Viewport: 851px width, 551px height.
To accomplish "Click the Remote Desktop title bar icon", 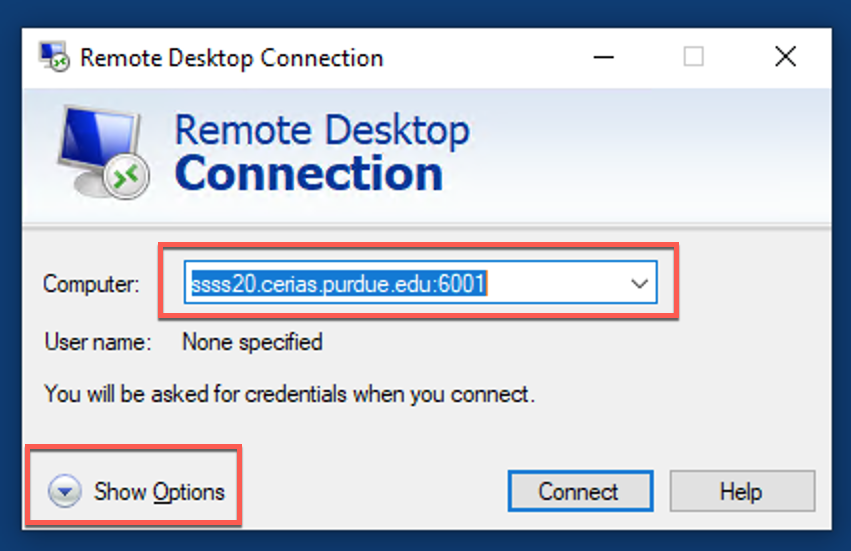I will (x=54, y=56).
